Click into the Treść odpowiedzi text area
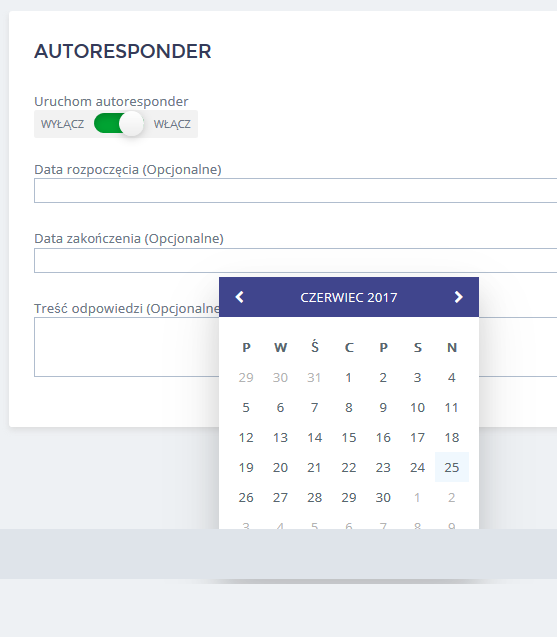This screenshot has height=637, width=557. tap(127, 347)
